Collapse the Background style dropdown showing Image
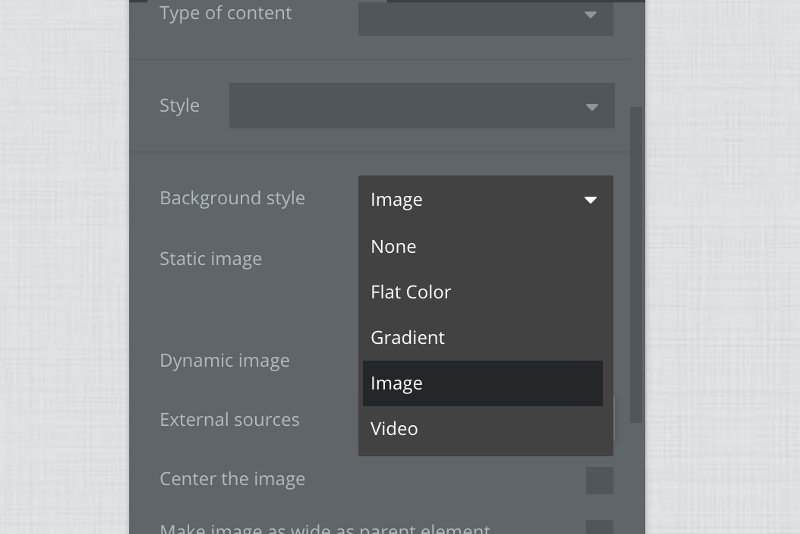Screen dimensions: 800x534 point(485,200)
